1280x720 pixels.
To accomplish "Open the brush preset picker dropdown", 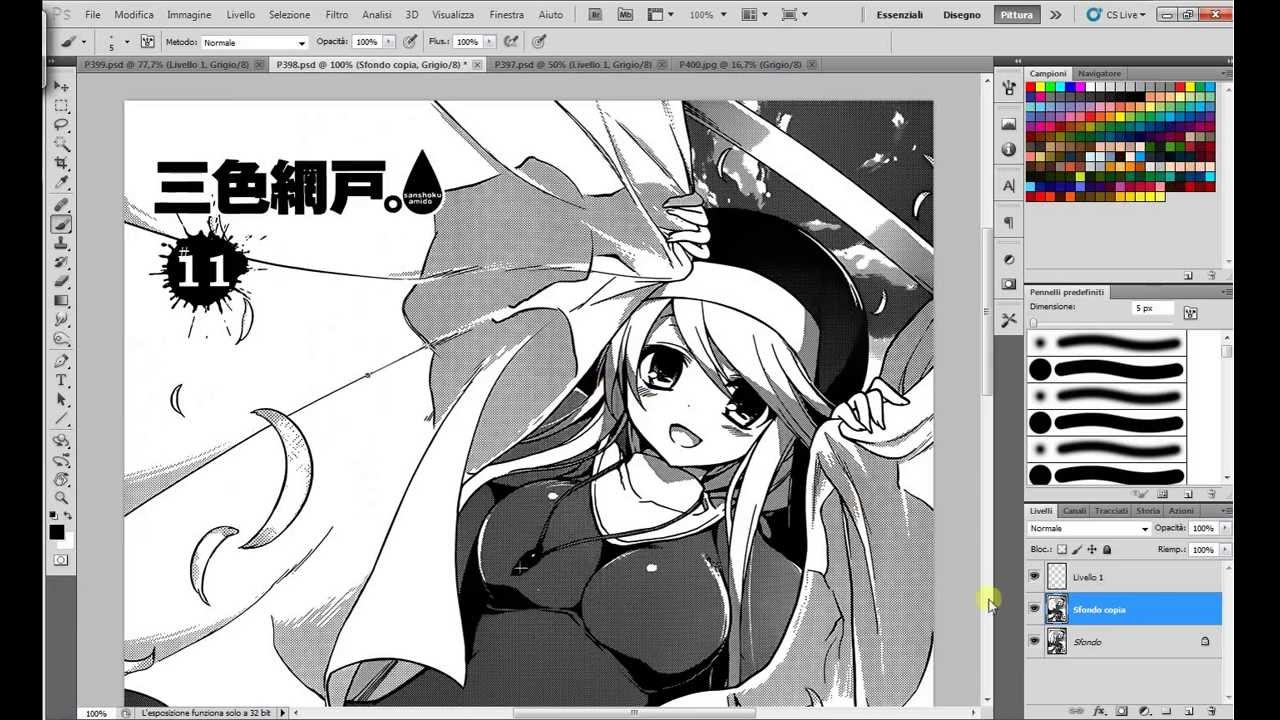I will [x=127, y=42].
